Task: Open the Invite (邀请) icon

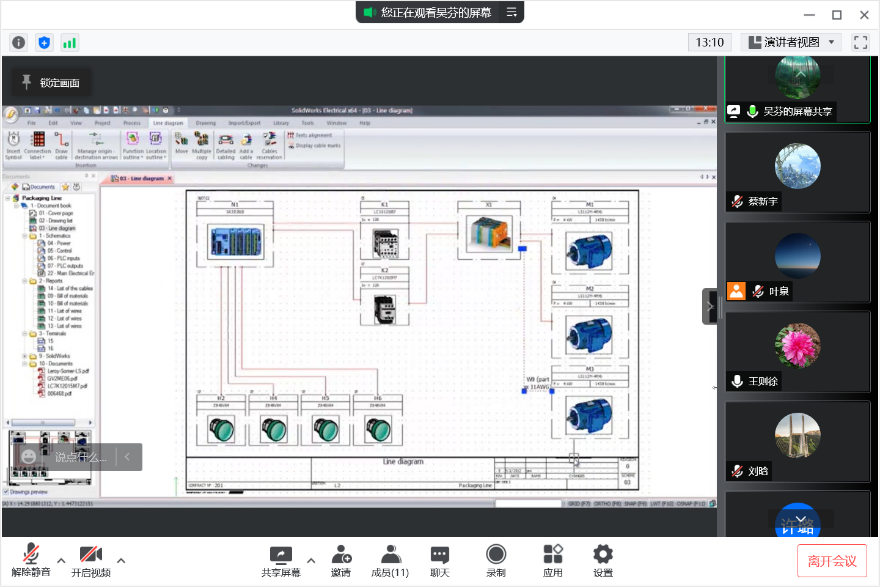Action: point(342,555)
